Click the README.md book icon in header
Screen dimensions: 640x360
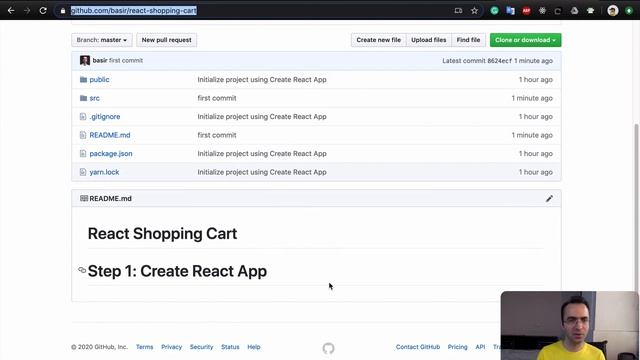[x=84, y=198]
